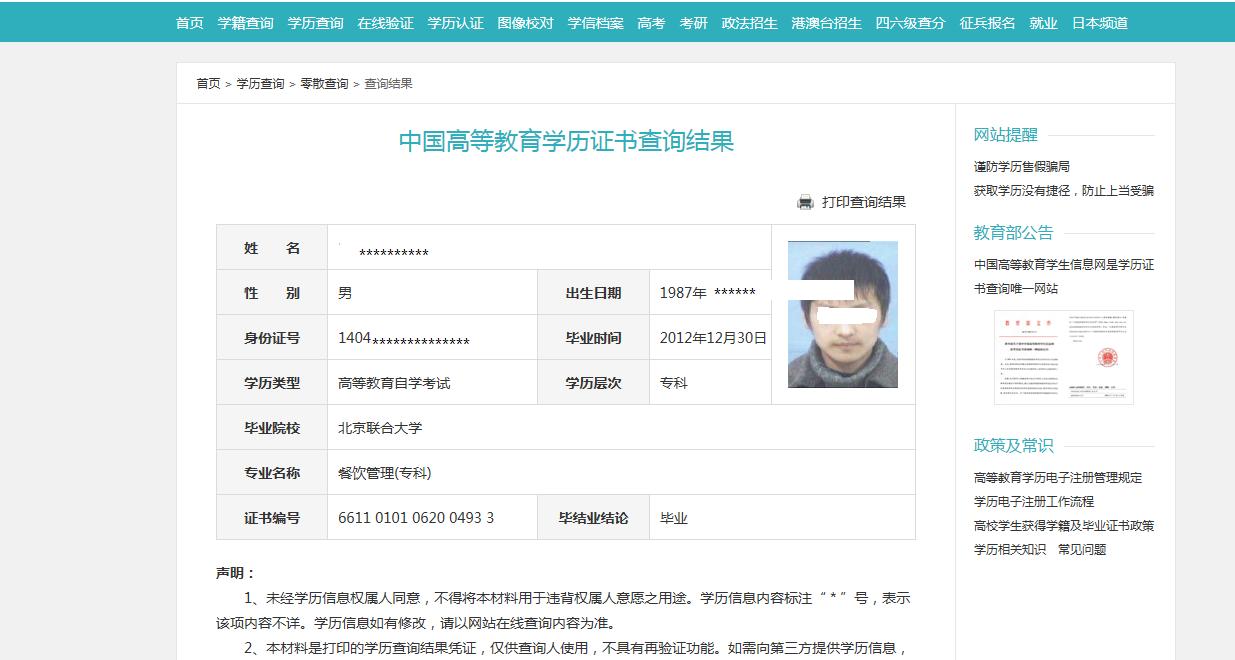1235x660 pixels.
Task: Click the printer icon beside 打印查询结果
Action: tap(805, 202)
